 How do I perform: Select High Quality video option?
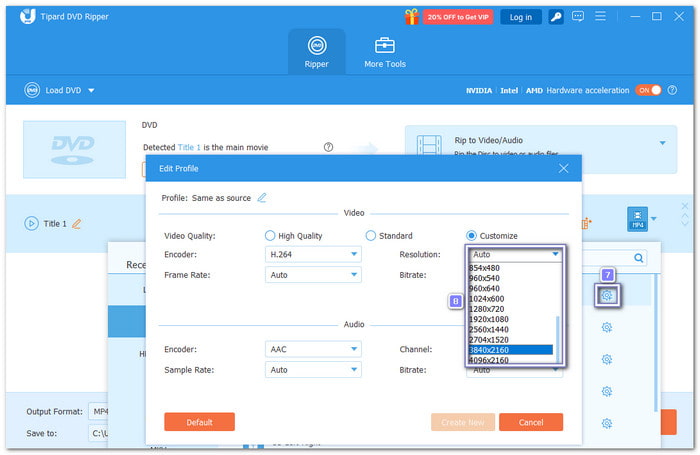pyautogui.click(x=270, y=236)
